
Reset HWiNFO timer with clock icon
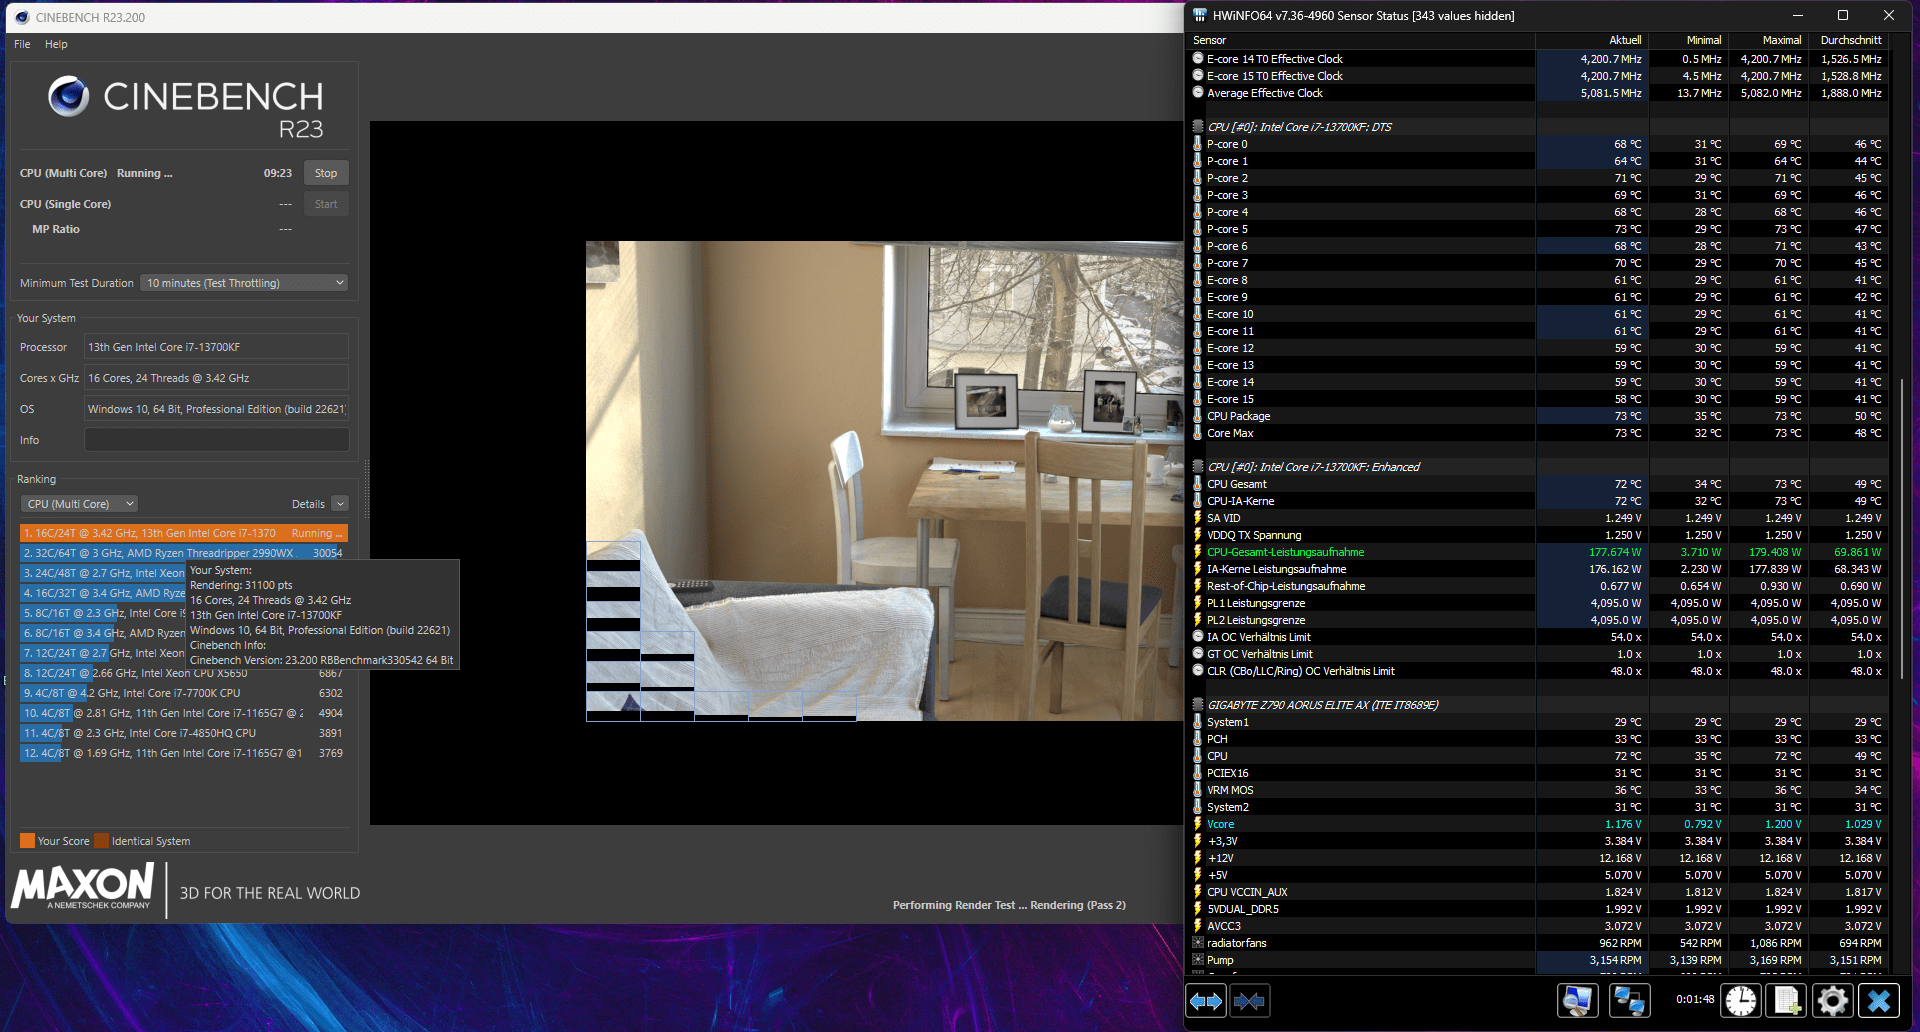point(1741,1001)
